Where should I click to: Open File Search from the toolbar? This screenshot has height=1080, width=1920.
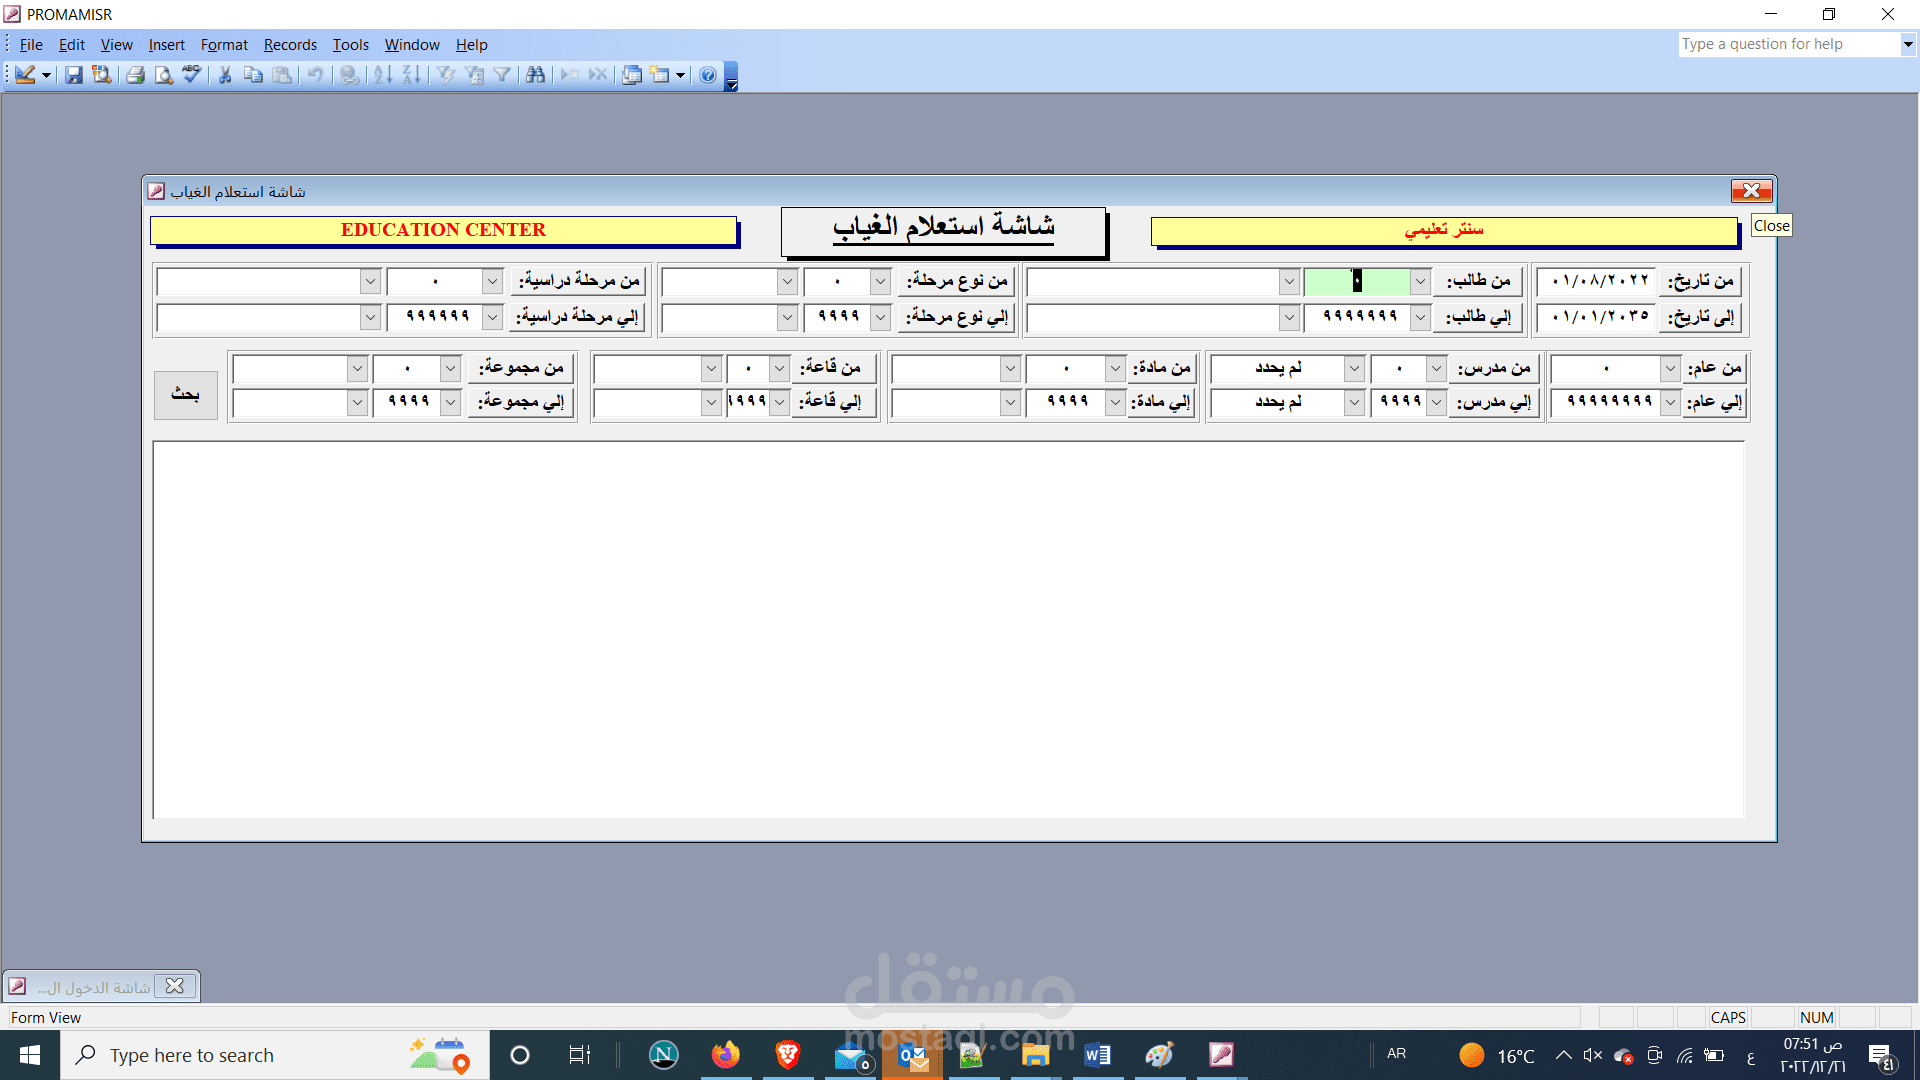[x=102, y=75]
